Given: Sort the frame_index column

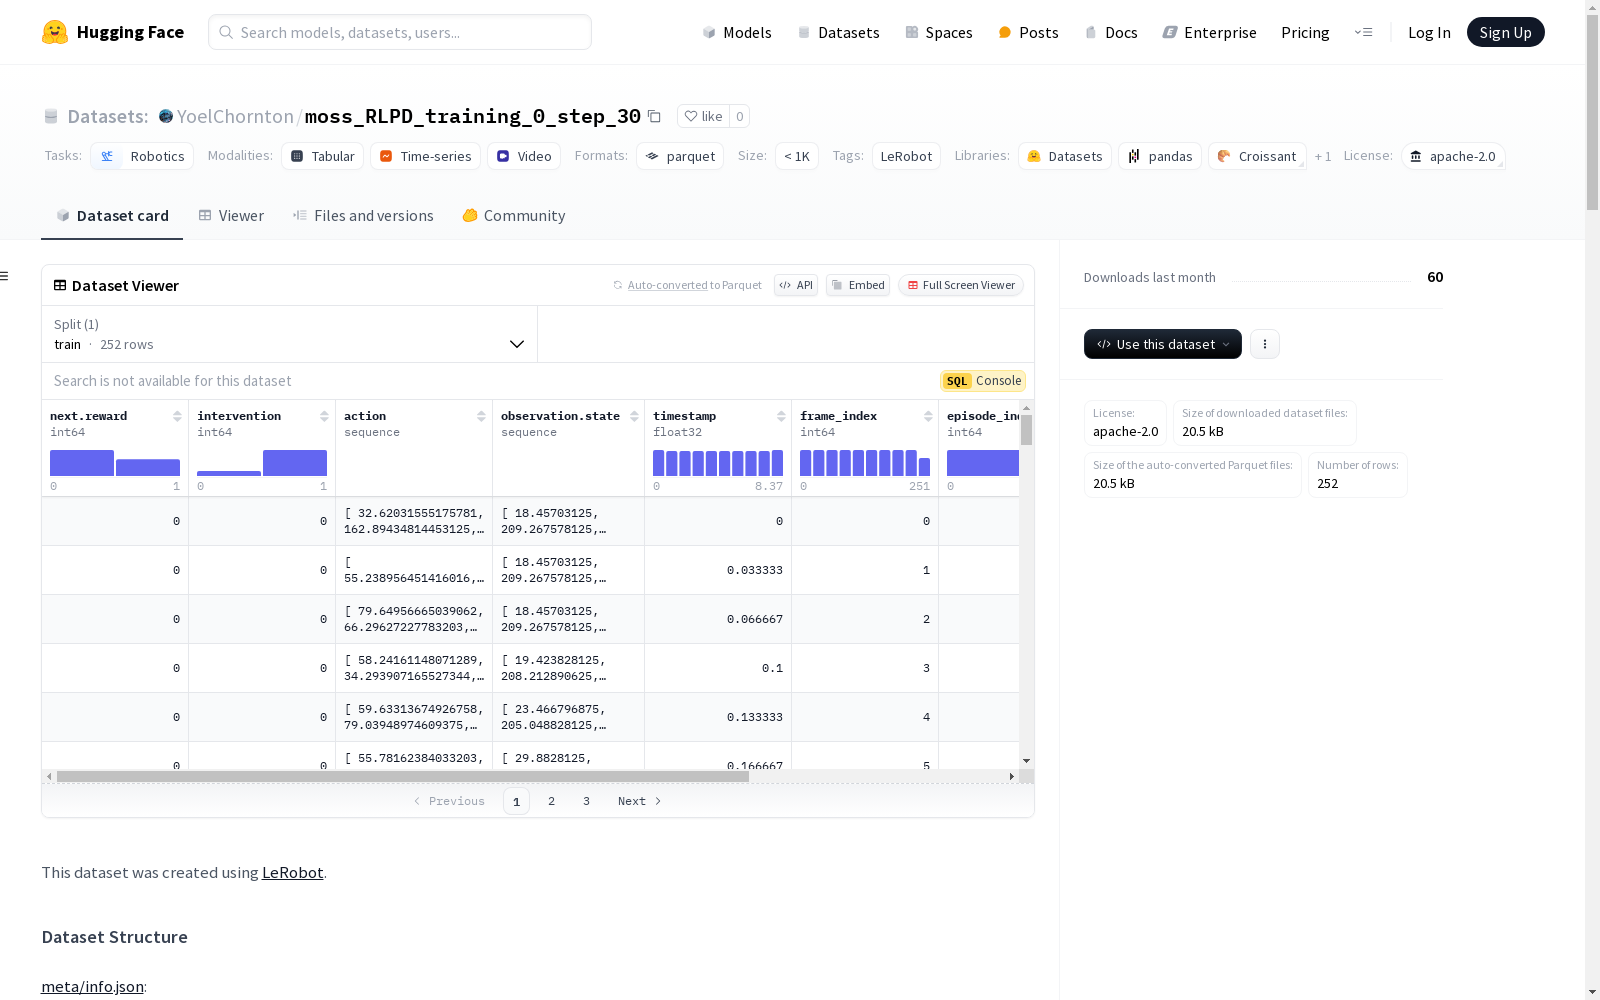Looking at the screenshot, I should (928, 416).
